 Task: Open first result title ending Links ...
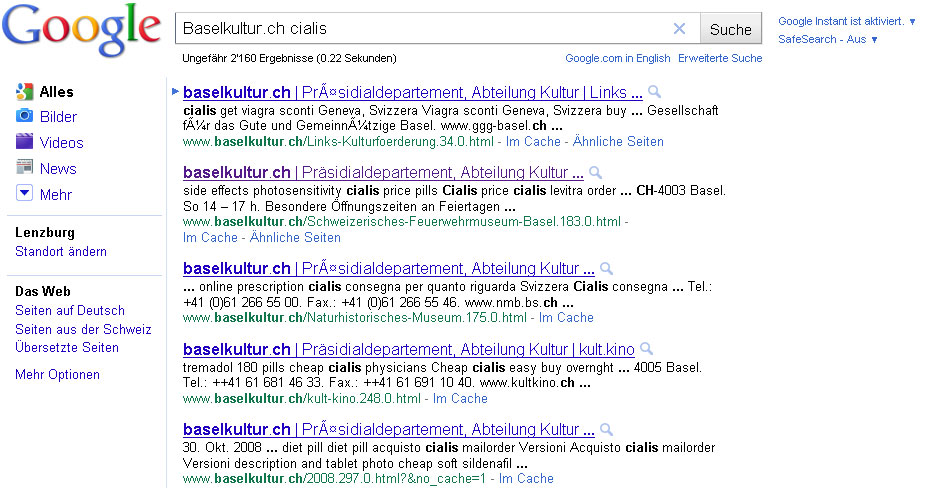[412, 92]
